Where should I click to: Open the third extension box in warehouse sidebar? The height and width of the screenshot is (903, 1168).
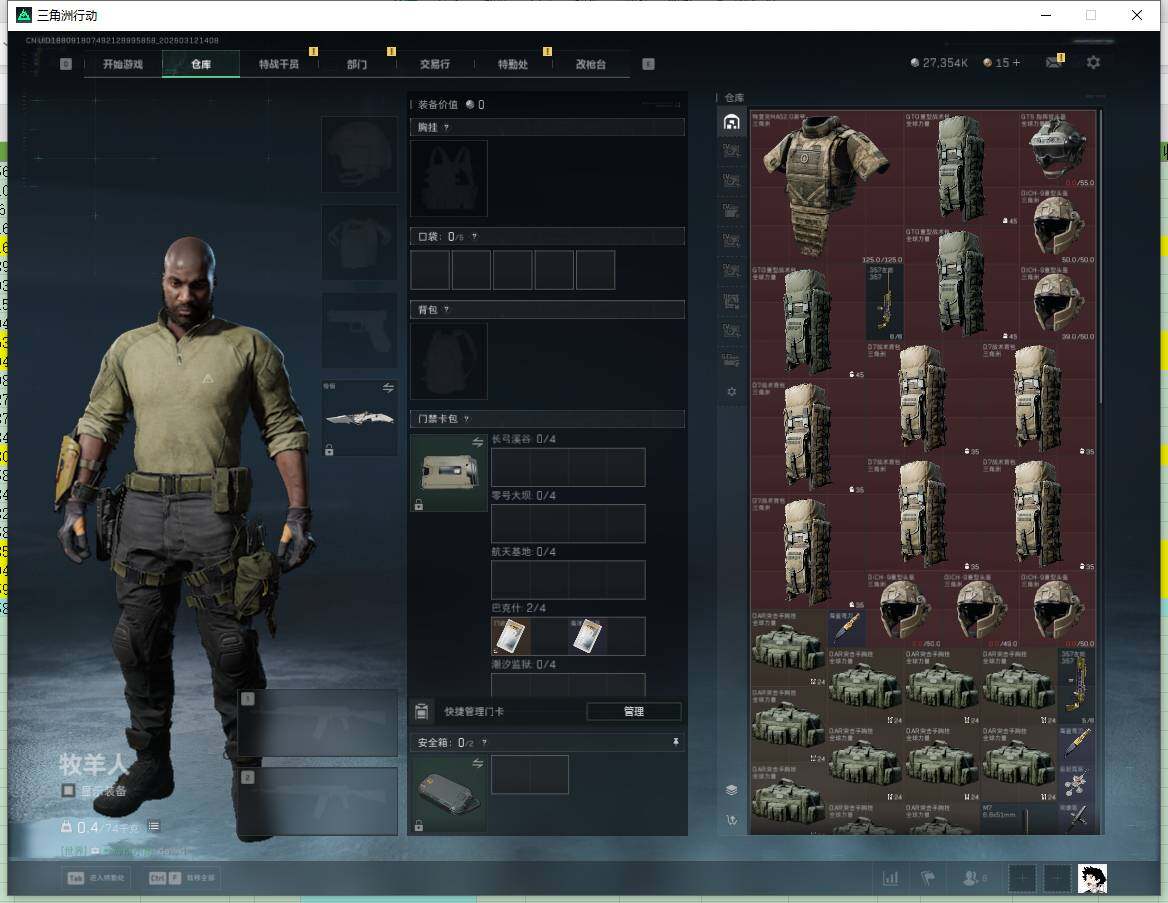[x=731, y=211]
